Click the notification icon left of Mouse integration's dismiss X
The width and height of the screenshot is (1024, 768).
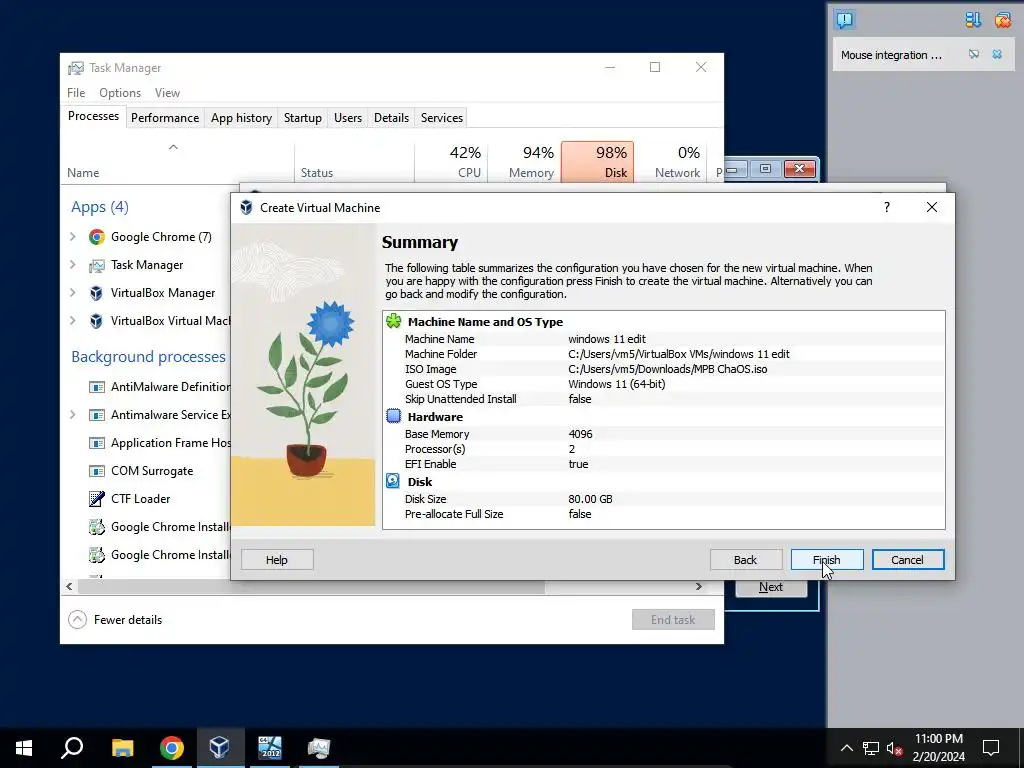click(974, 55)
